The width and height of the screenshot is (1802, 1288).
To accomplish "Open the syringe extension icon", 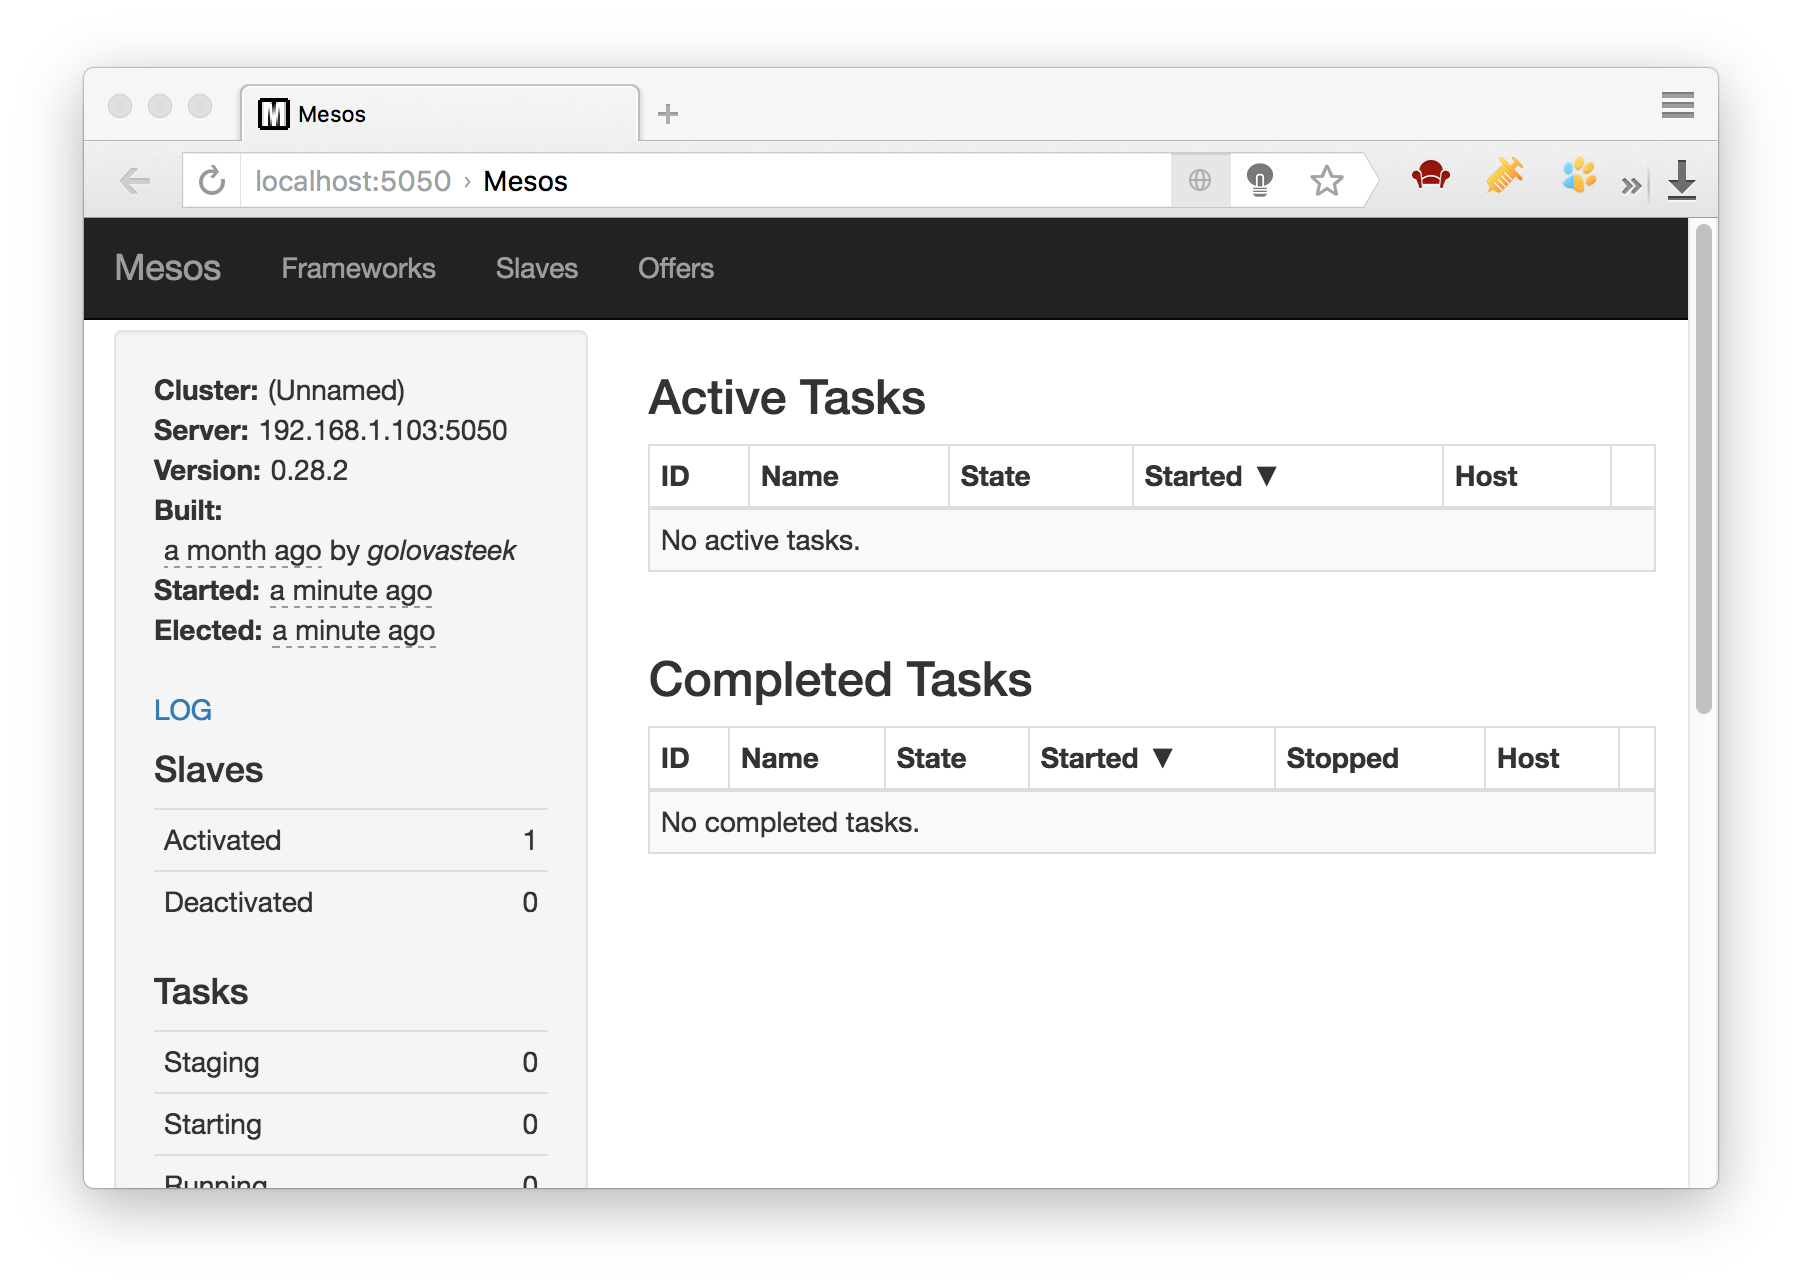I will (1504, 179).
